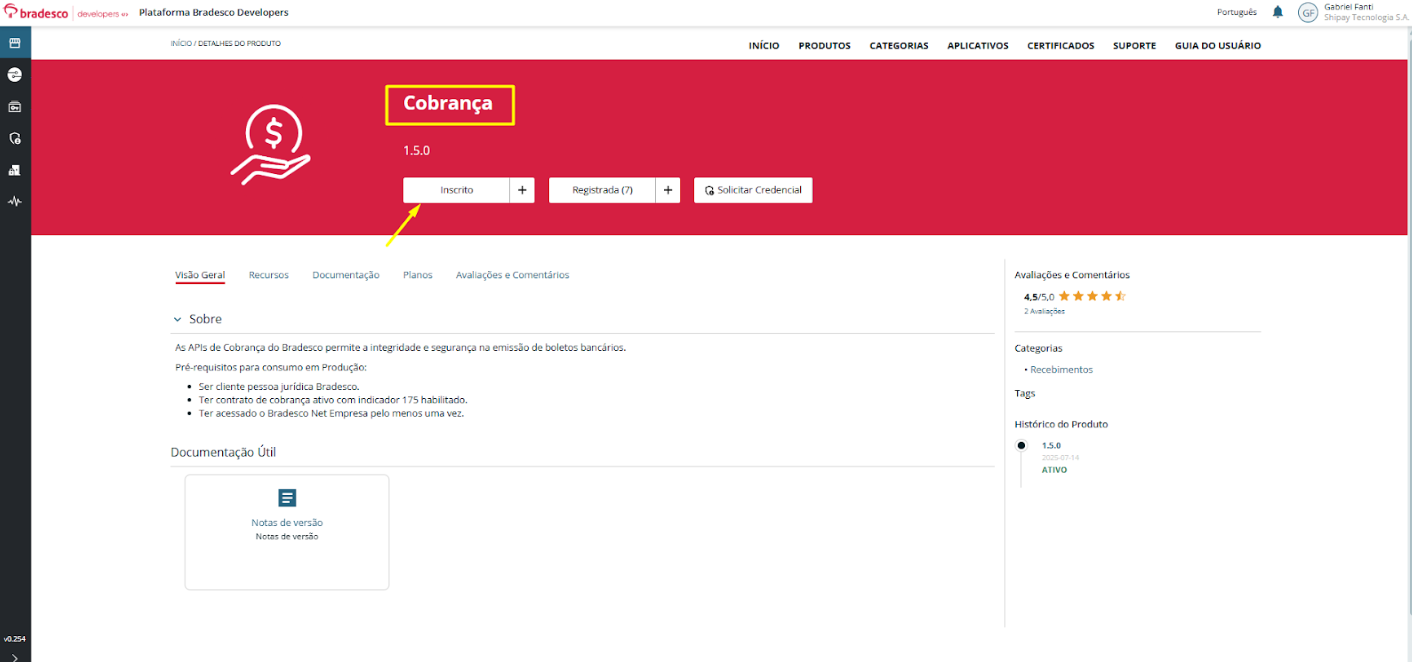Open the store icon in left sidebar
1412x662 pixels.
[x=15, y=43]
